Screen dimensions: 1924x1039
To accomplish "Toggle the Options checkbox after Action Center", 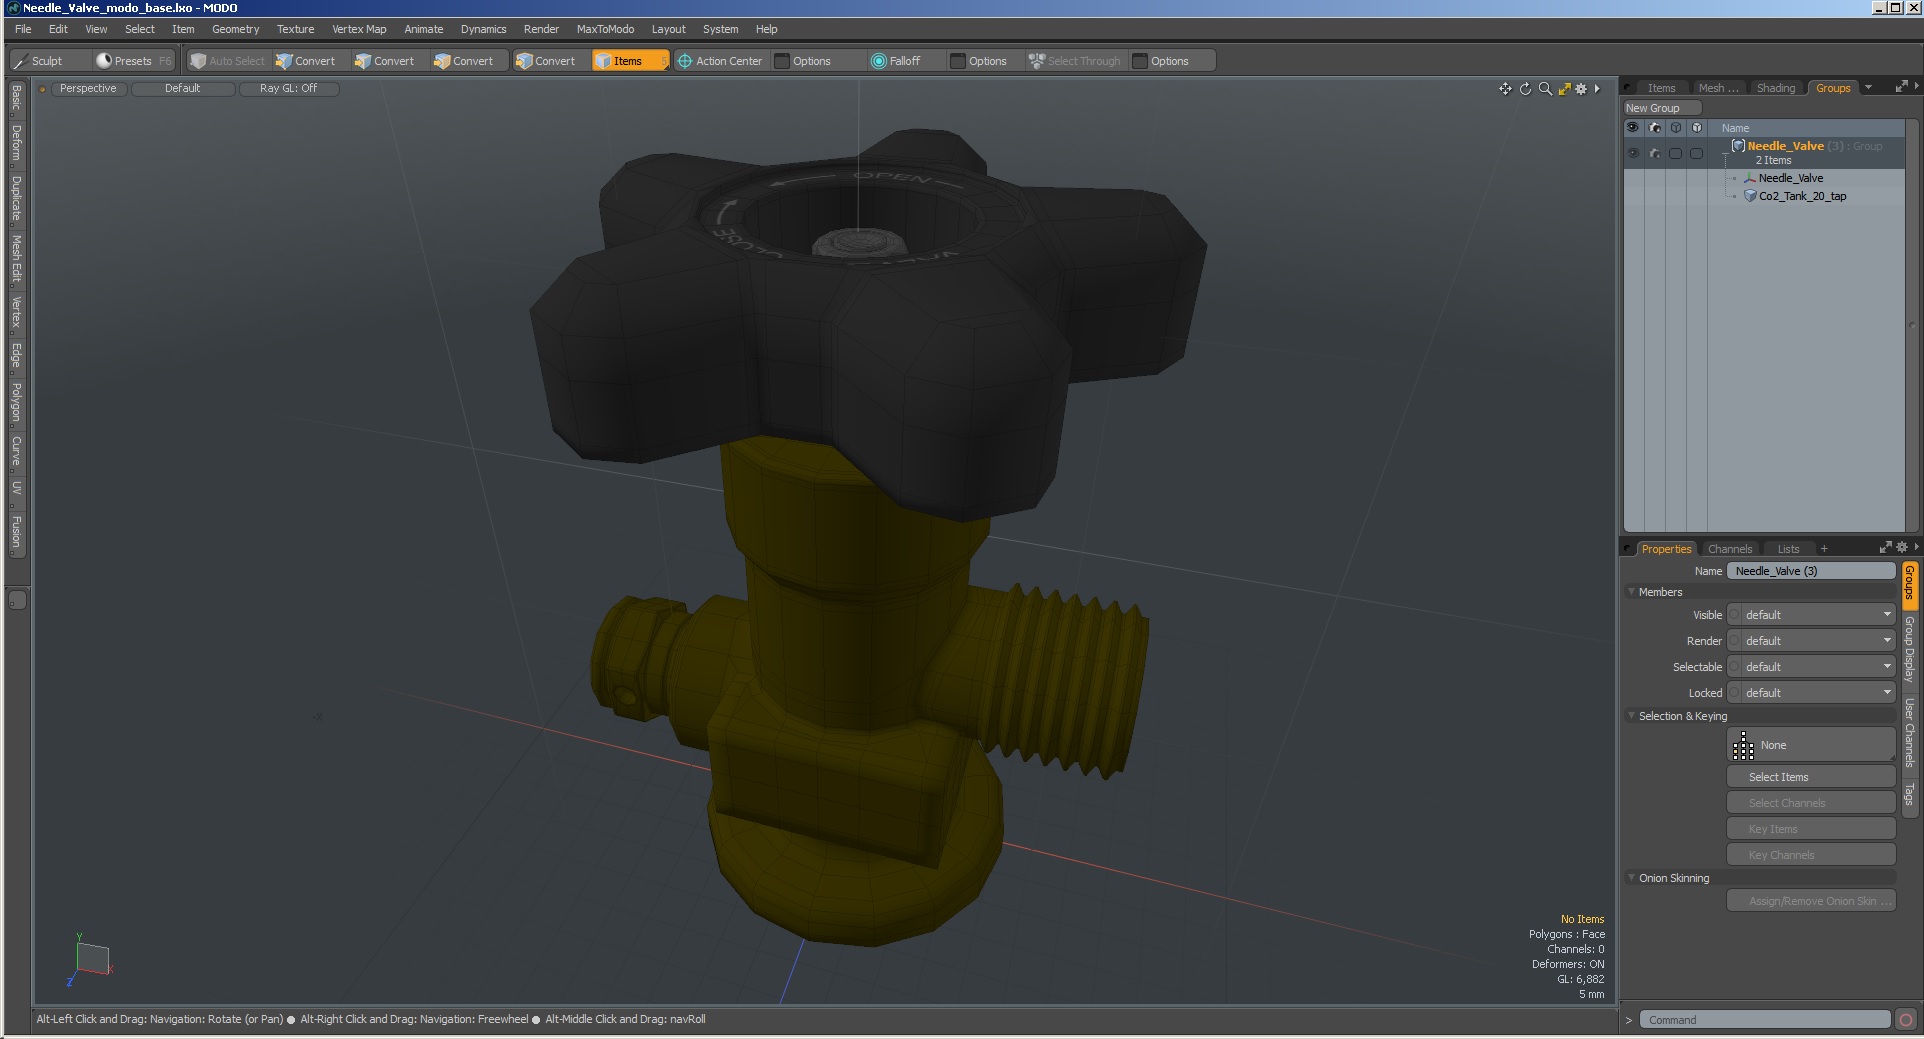I will click(x=783, y=61).
